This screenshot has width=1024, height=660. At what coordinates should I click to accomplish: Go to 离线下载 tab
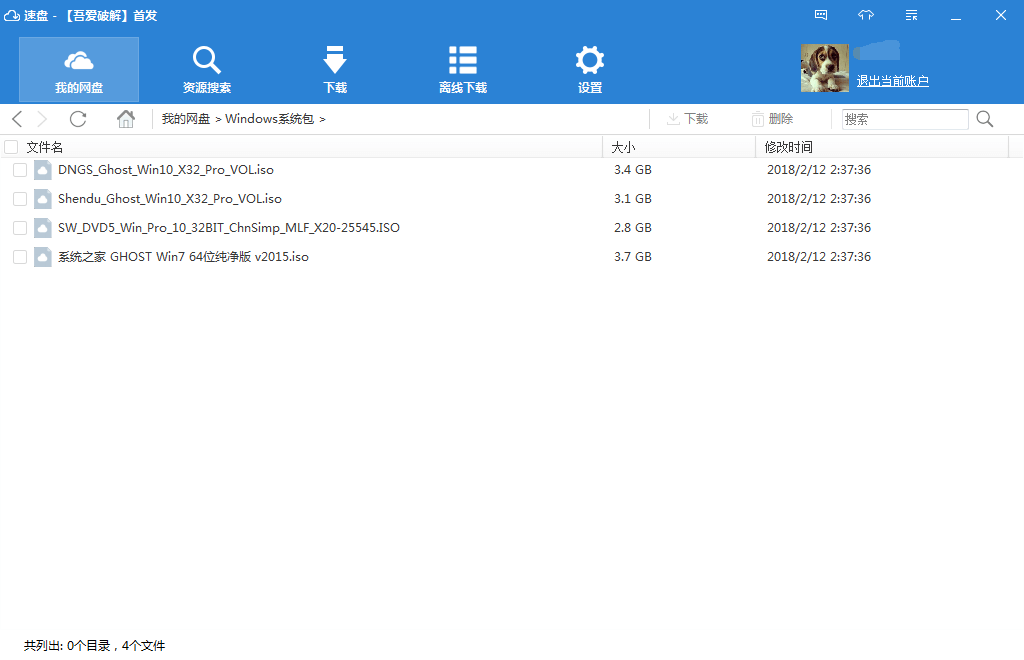pyautogui.click(x=462, y=70)
